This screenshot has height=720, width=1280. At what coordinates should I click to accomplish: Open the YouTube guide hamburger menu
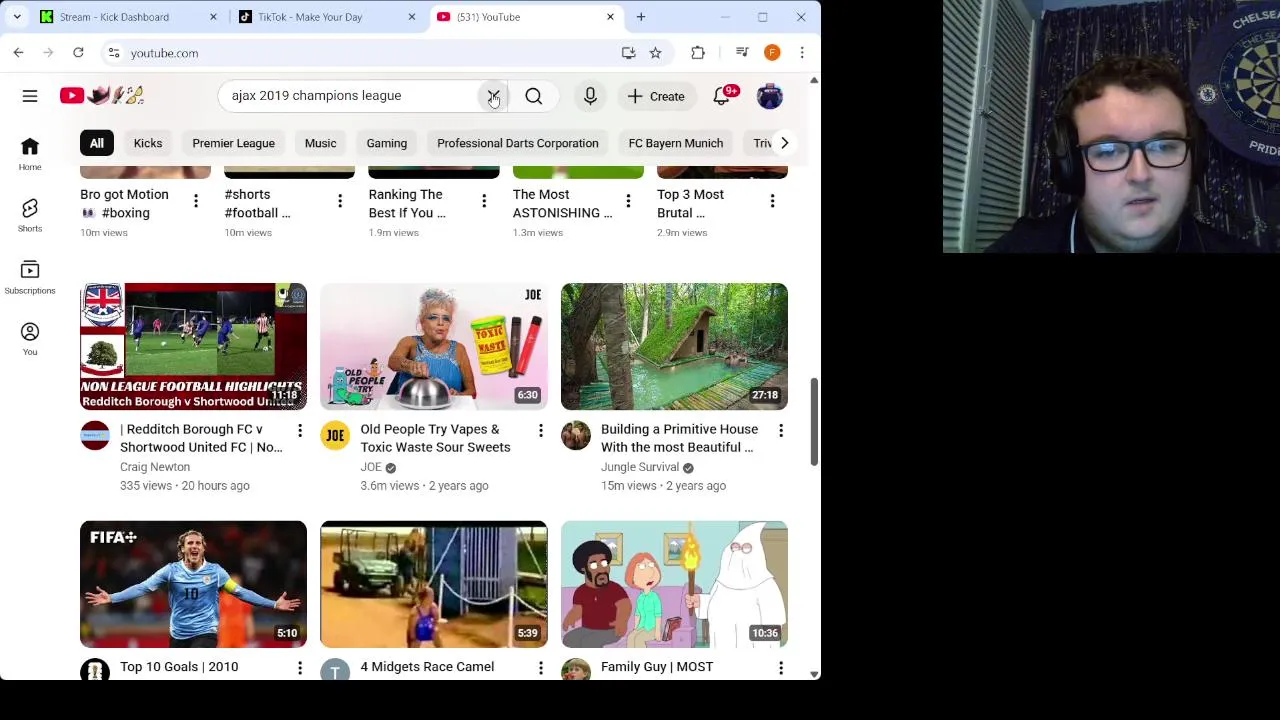click(x=30, y=96)
